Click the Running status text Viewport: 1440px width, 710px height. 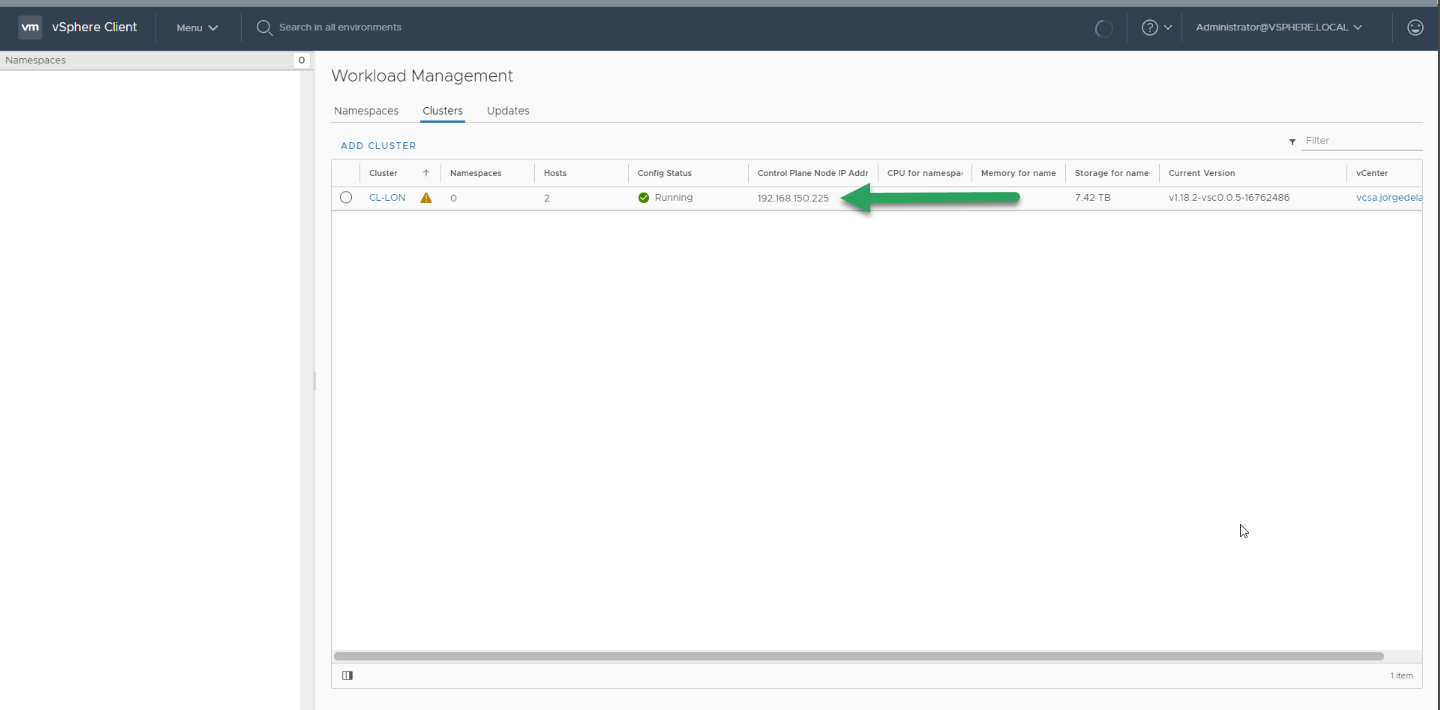[x=674, y=198]
